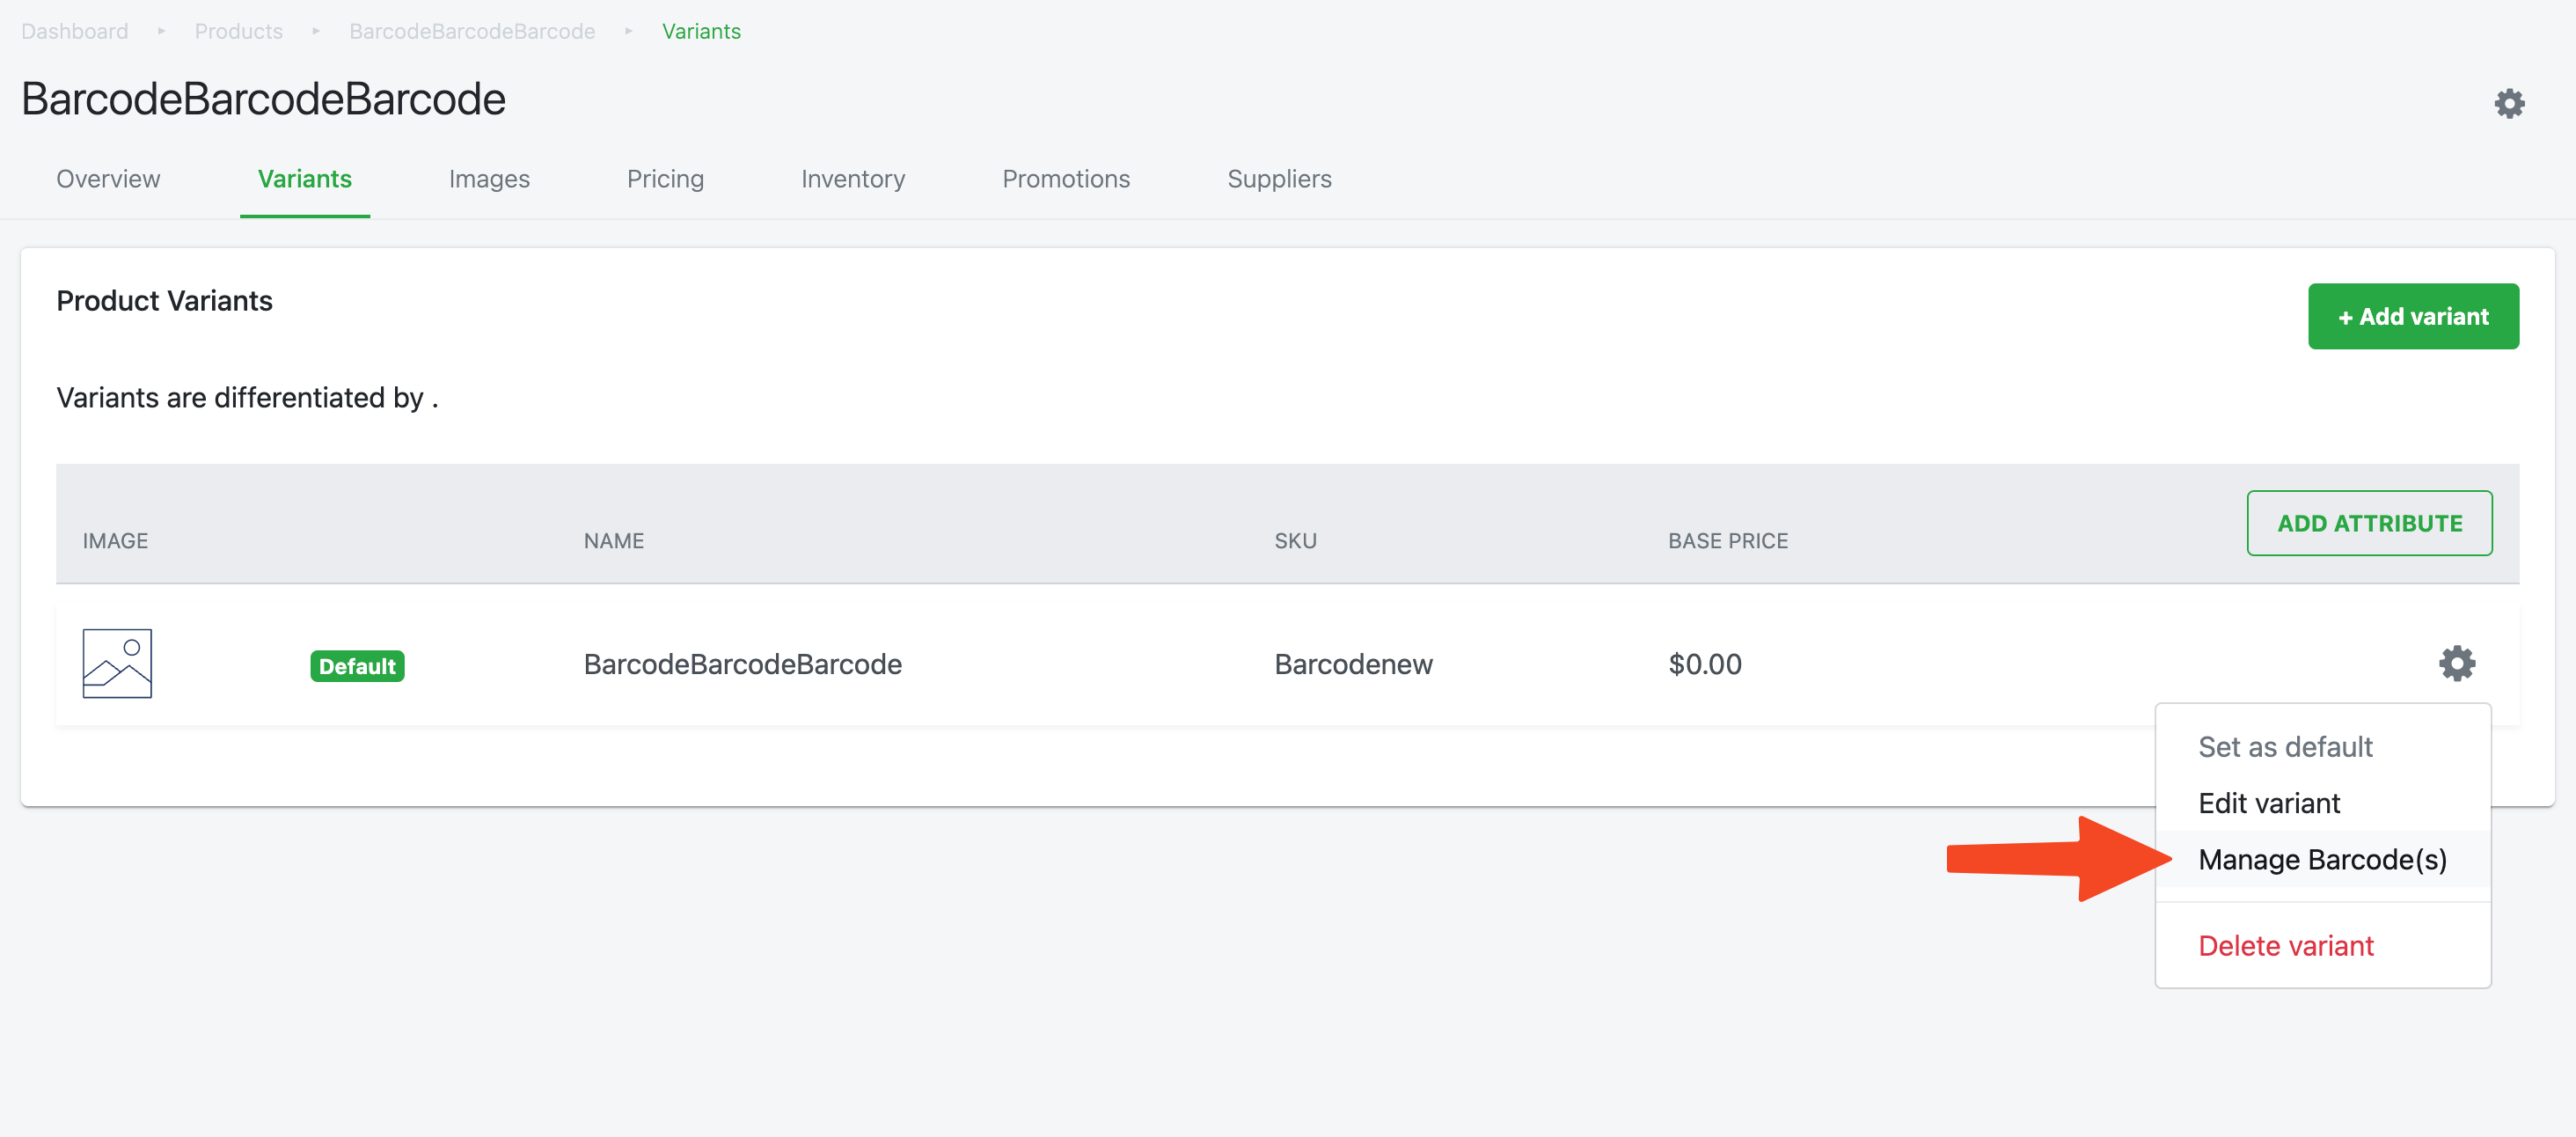The image size is (2576, 1137).
Task: Select the Variants breadcrumb
Action: pyautogui.click(x=701, y=31)
